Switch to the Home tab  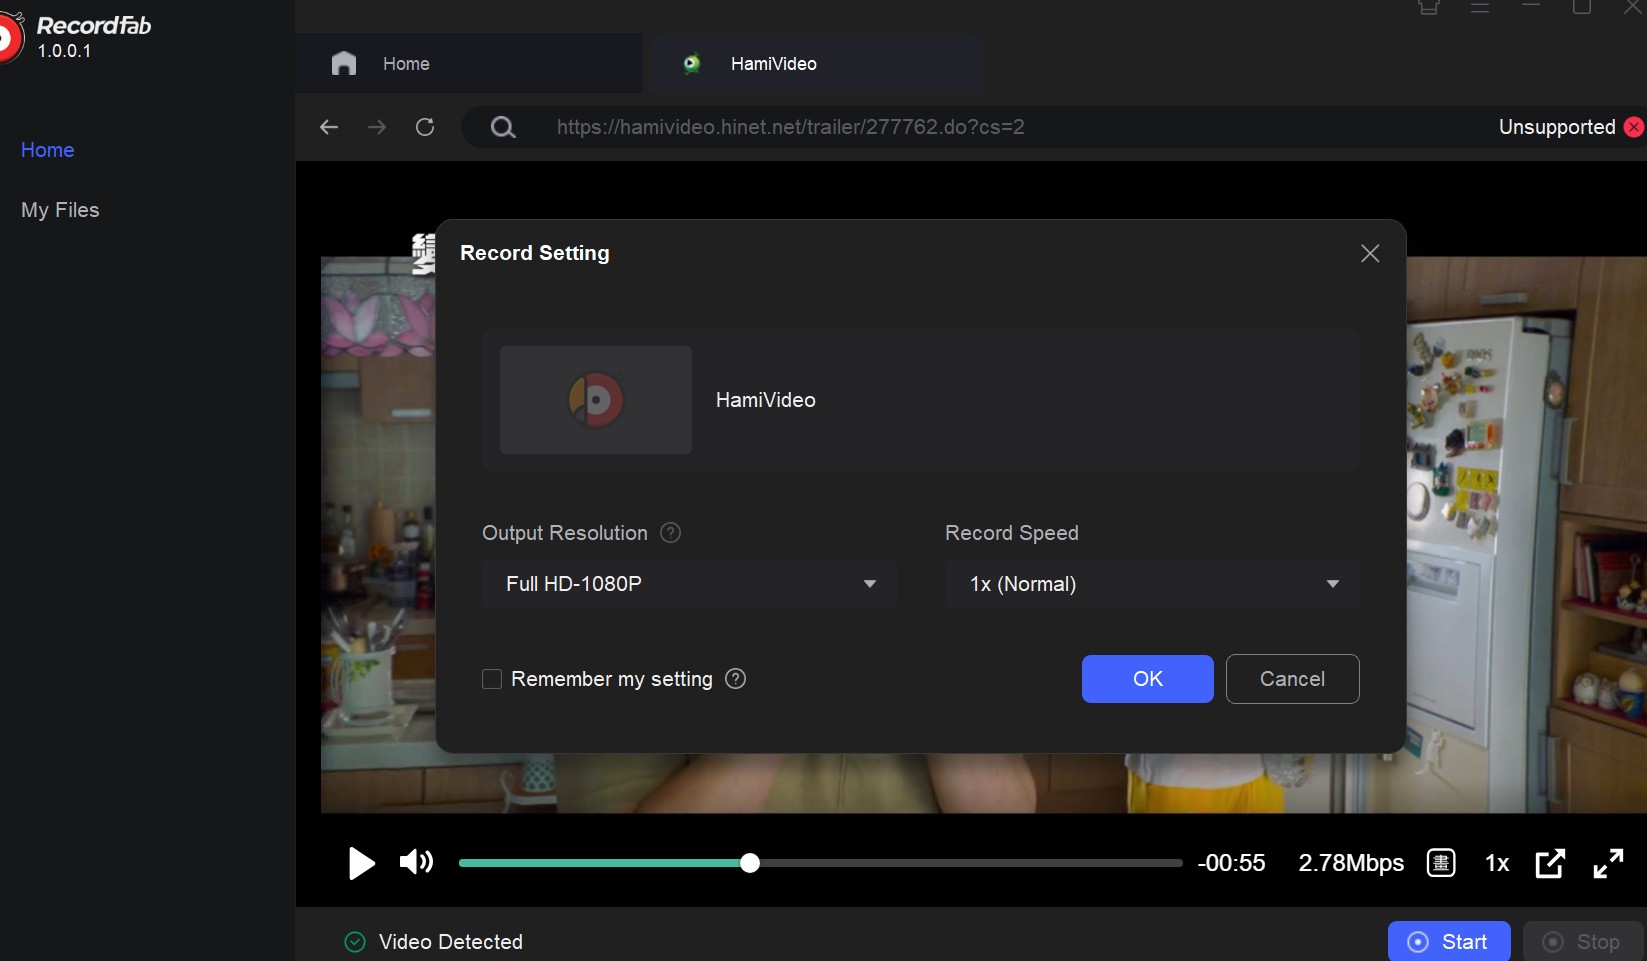coord(469,63)
